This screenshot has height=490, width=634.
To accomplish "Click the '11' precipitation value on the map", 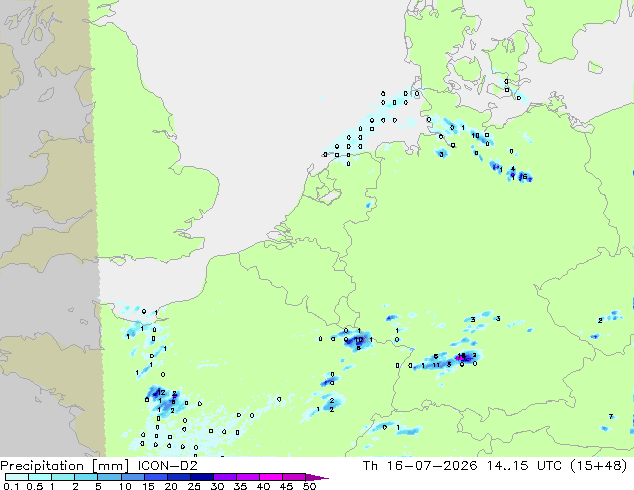I will click(x=436, y=365).
